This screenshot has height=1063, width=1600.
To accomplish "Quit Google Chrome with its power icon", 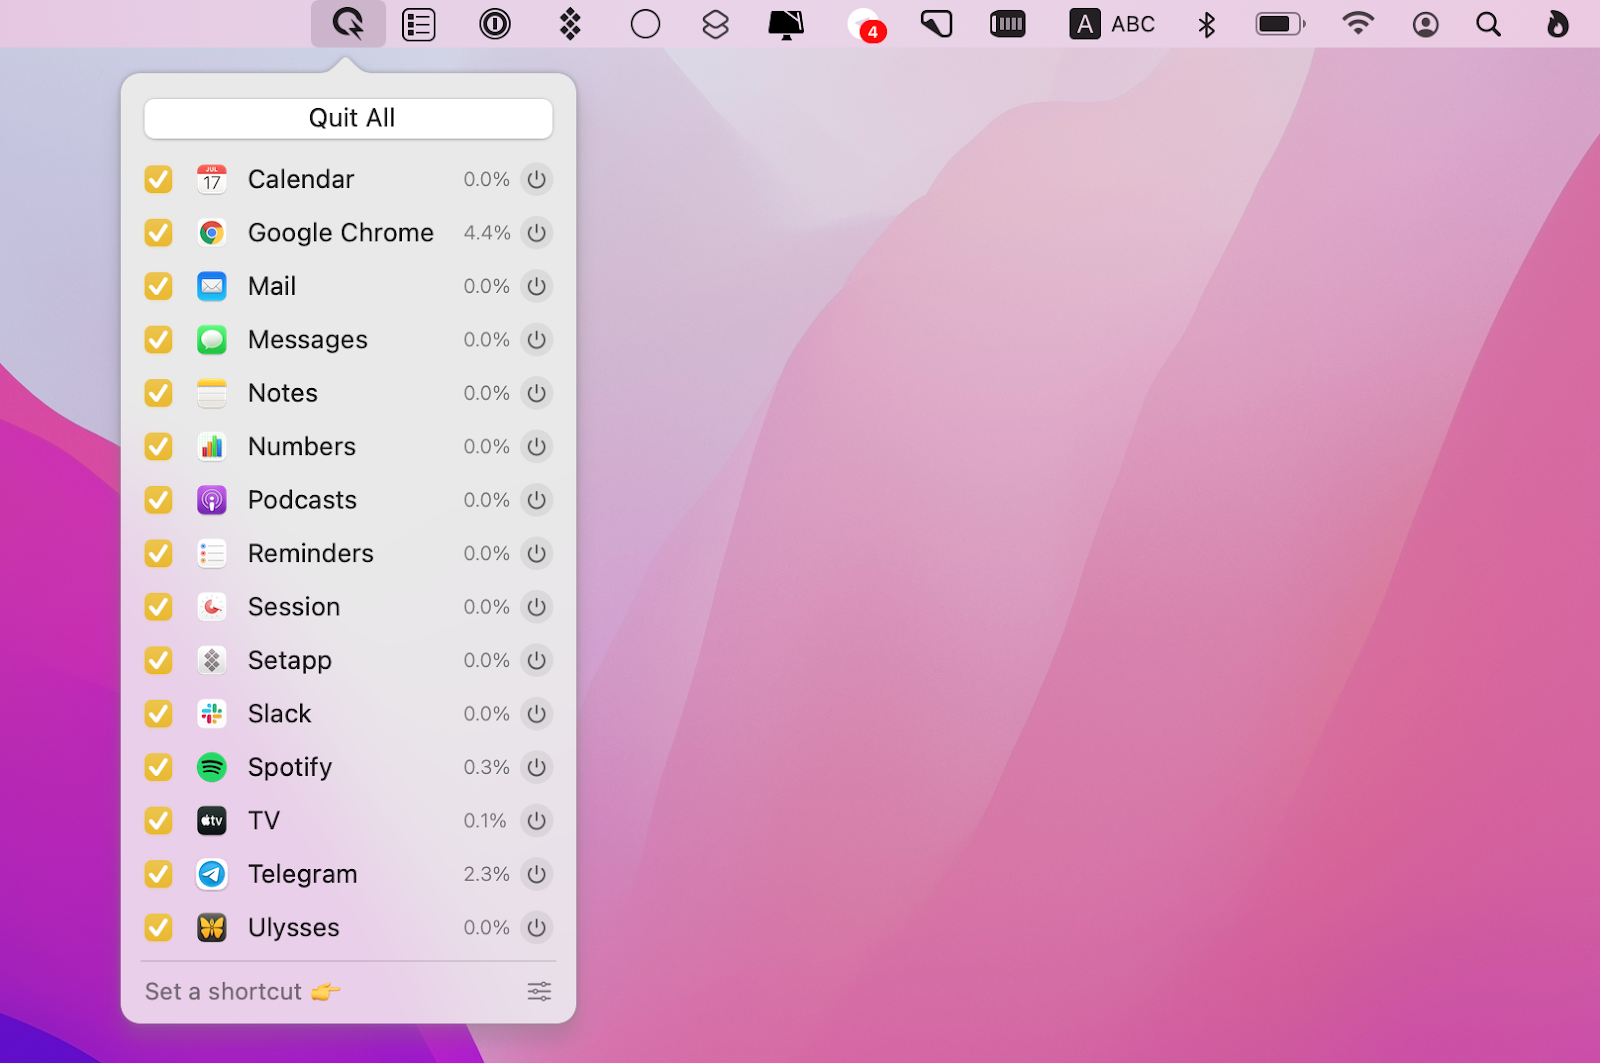I will point(537,233).
